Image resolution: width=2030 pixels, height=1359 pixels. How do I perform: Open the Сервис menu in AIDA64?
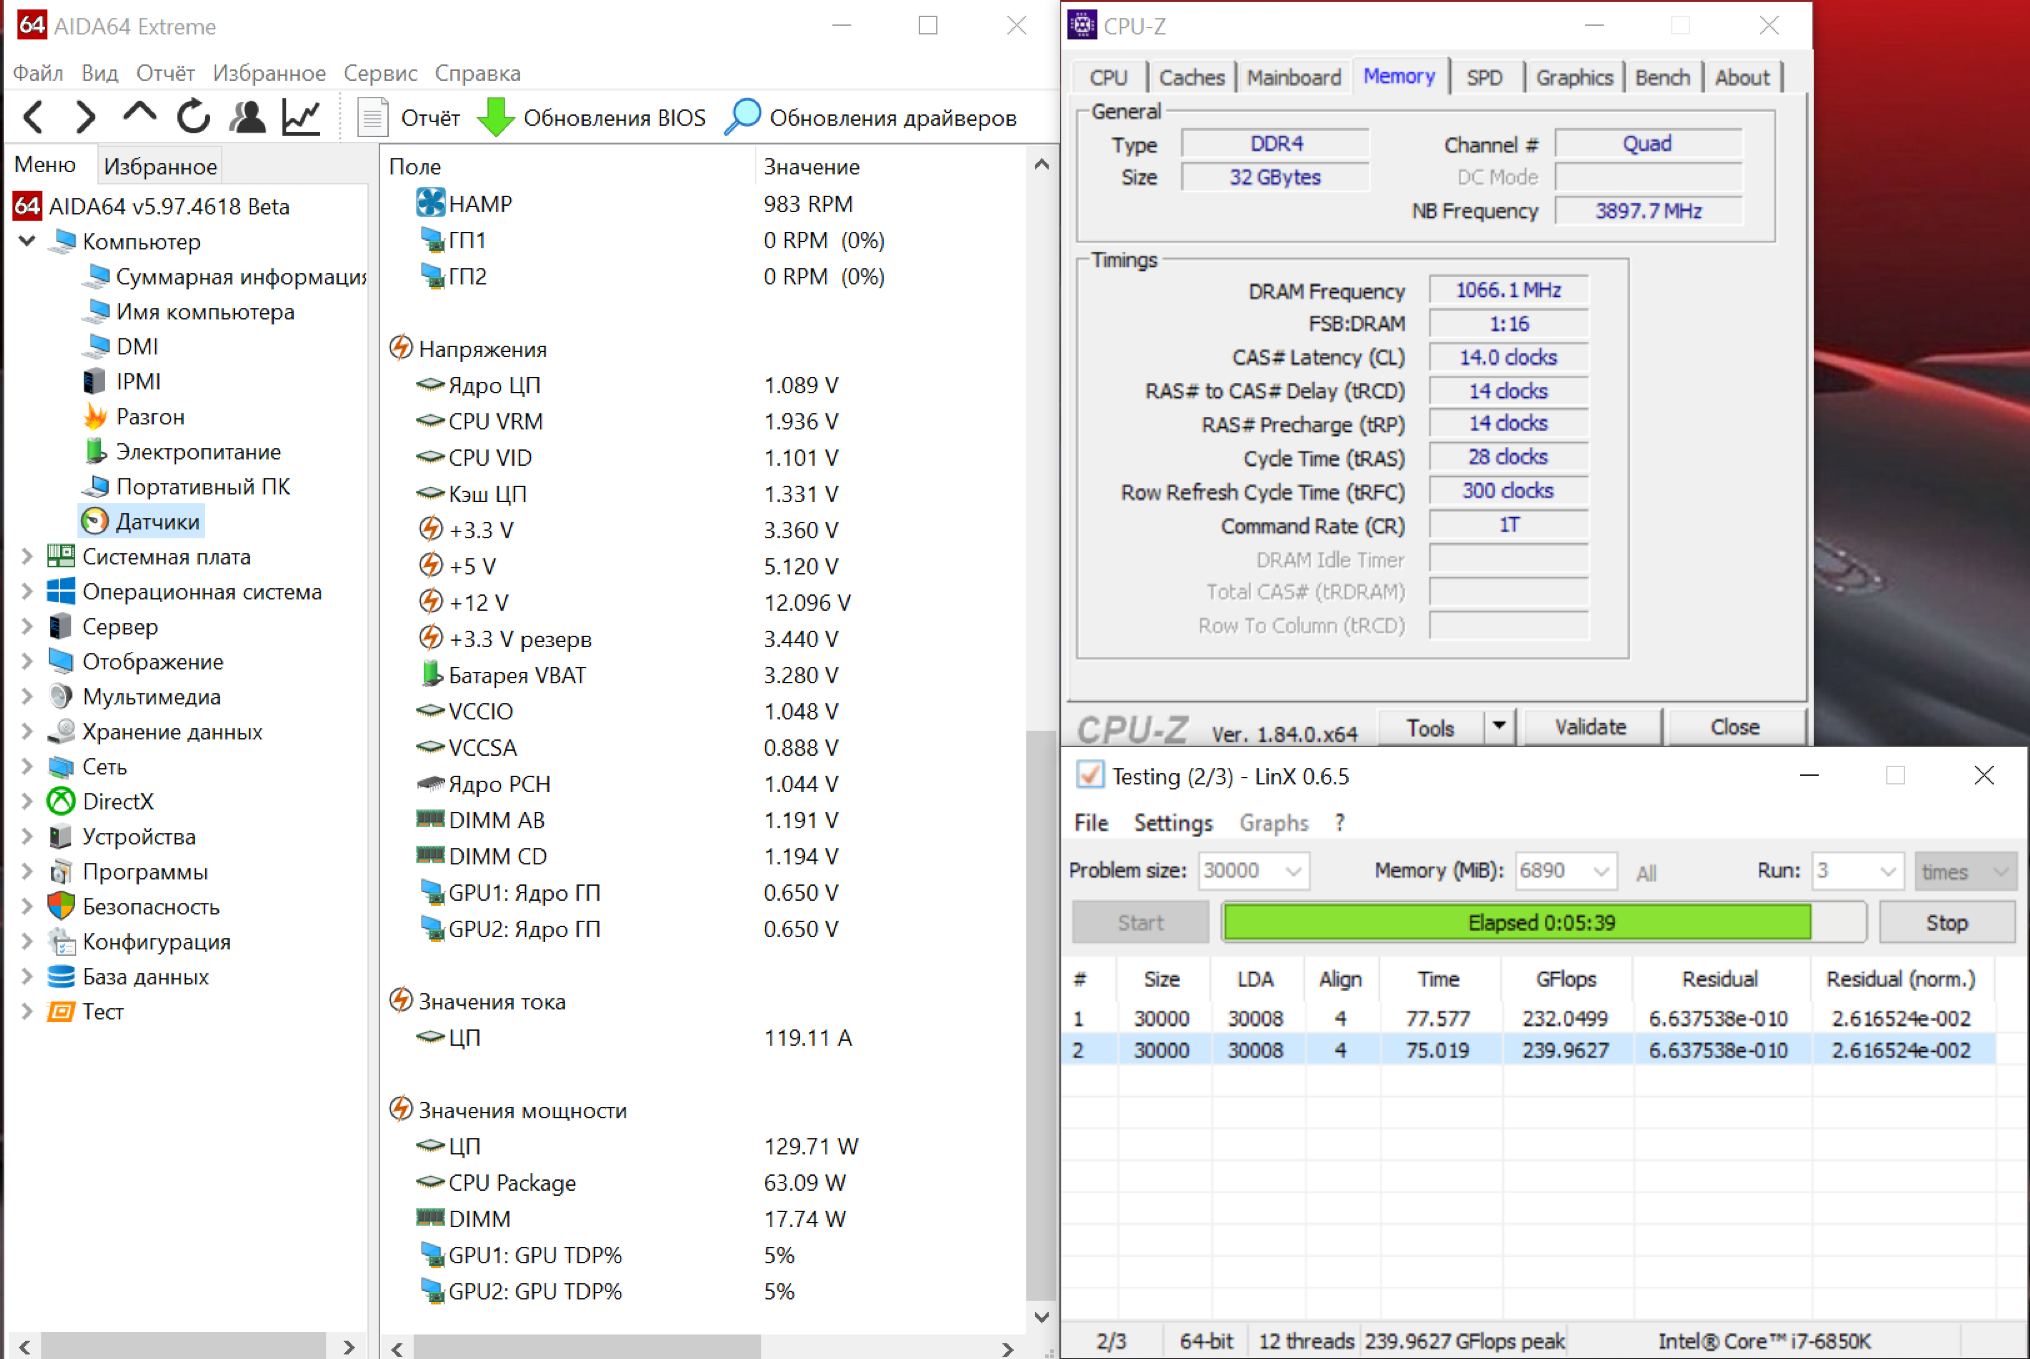coord(380,73)
